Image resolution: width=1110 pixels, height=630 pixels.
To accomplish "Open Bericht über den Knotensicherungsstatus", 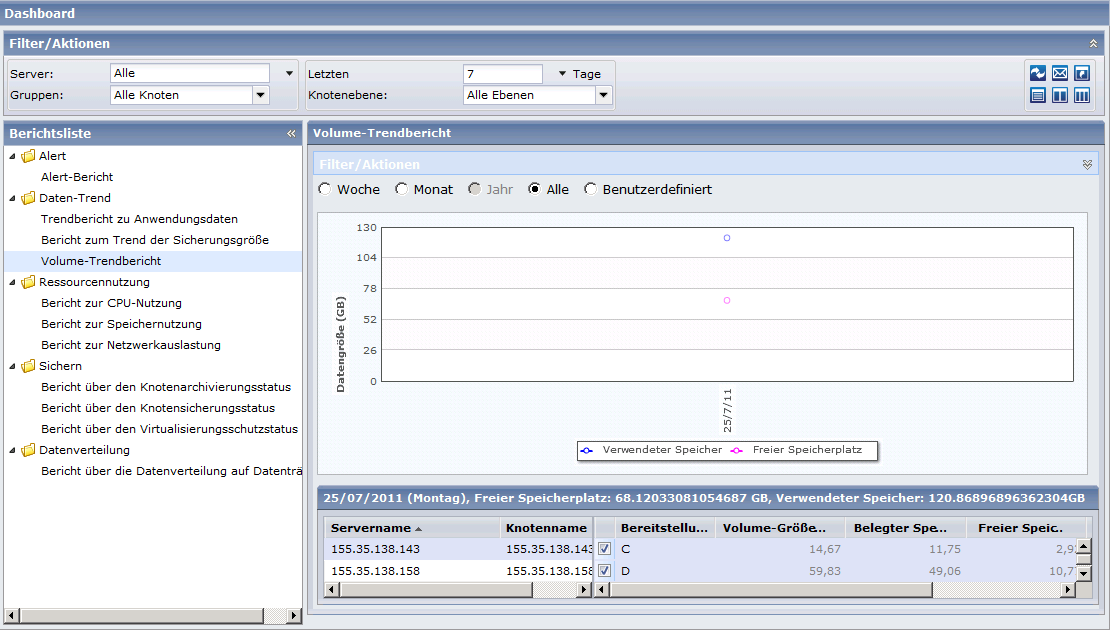I will point(158,408).
